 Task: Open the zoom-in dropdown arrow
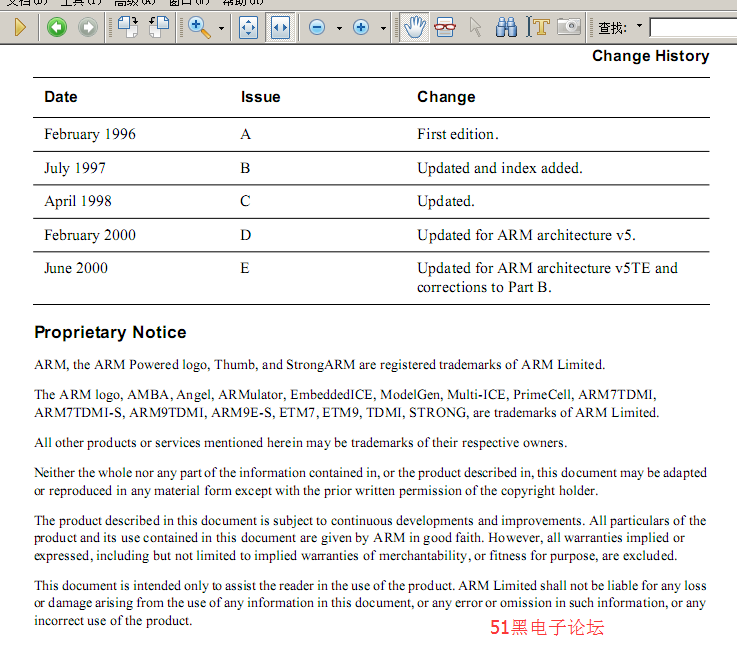point(384,28)
